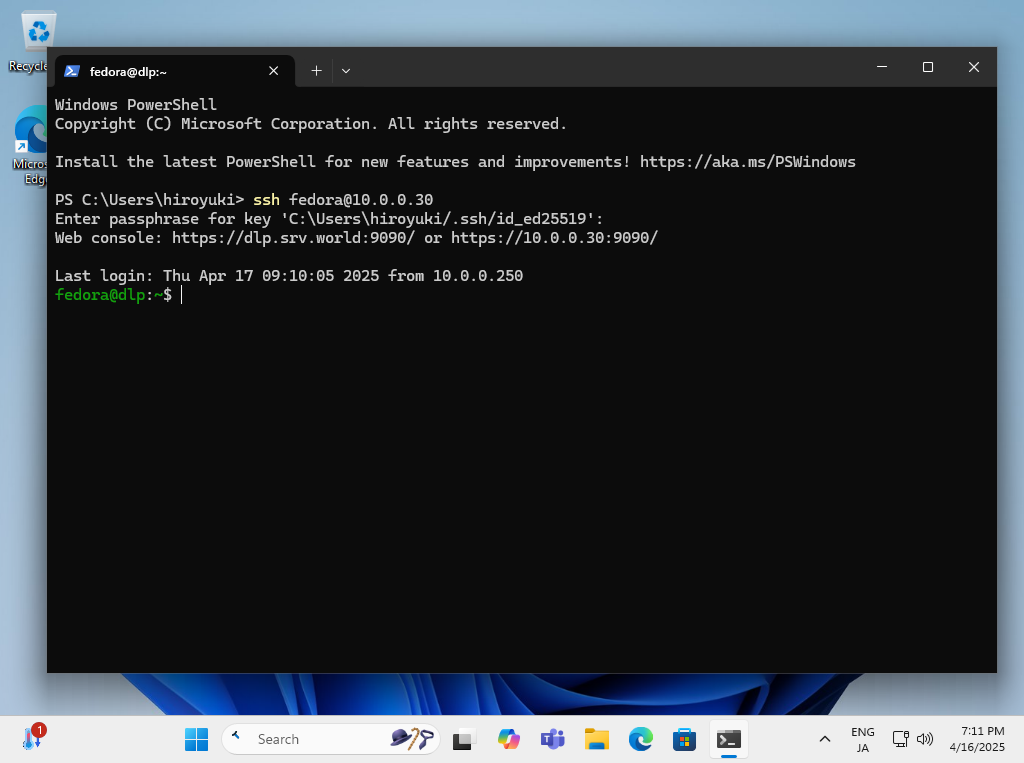Screen dimensions: 1024x763
Task: Open Microsoft Edge from the taskbar
Action: pyautogui.click(x=641, y=739)
